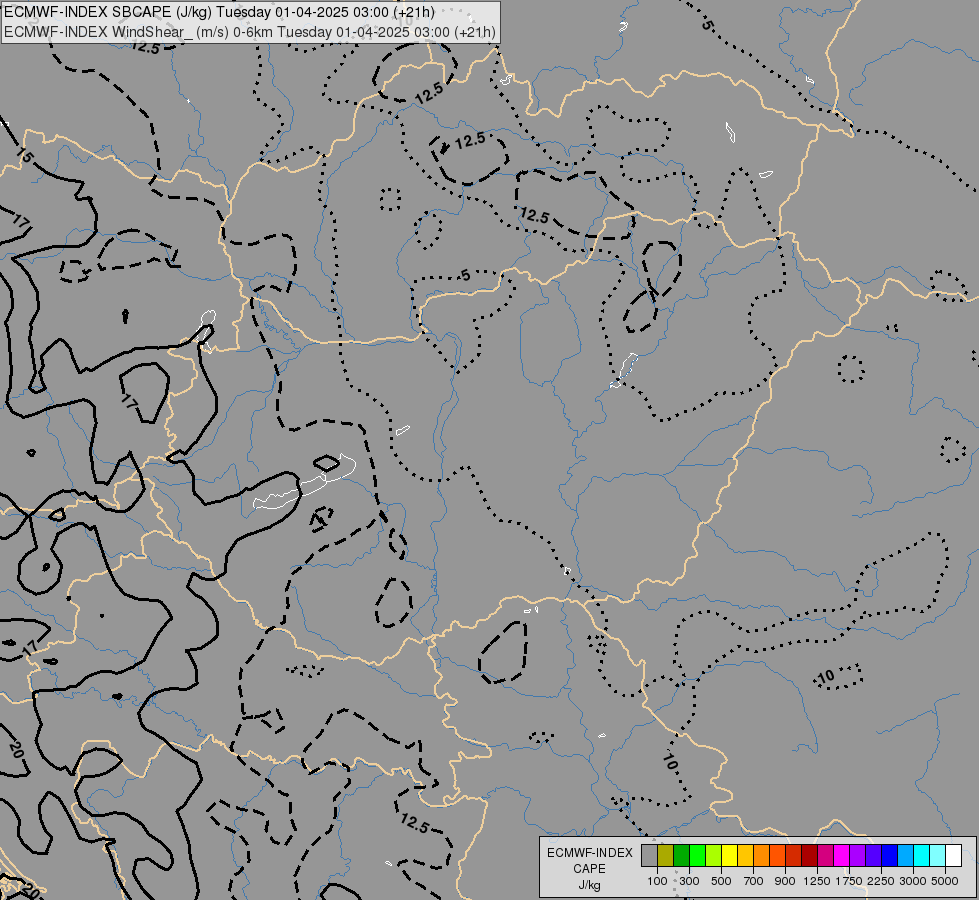Click the 700 value in the legend

754,881
